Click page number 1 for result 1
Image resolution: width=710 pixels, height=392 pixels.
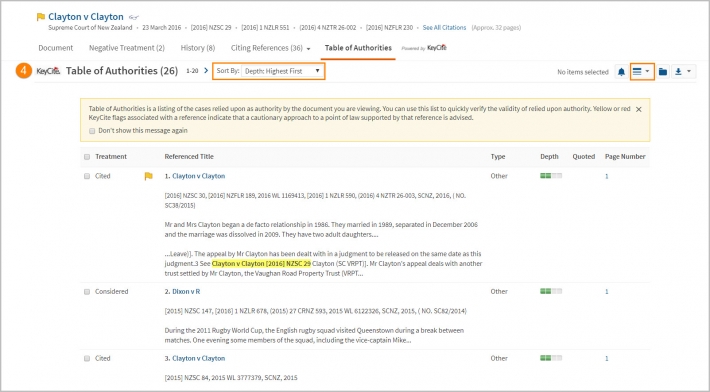click(x=607, y=177)
